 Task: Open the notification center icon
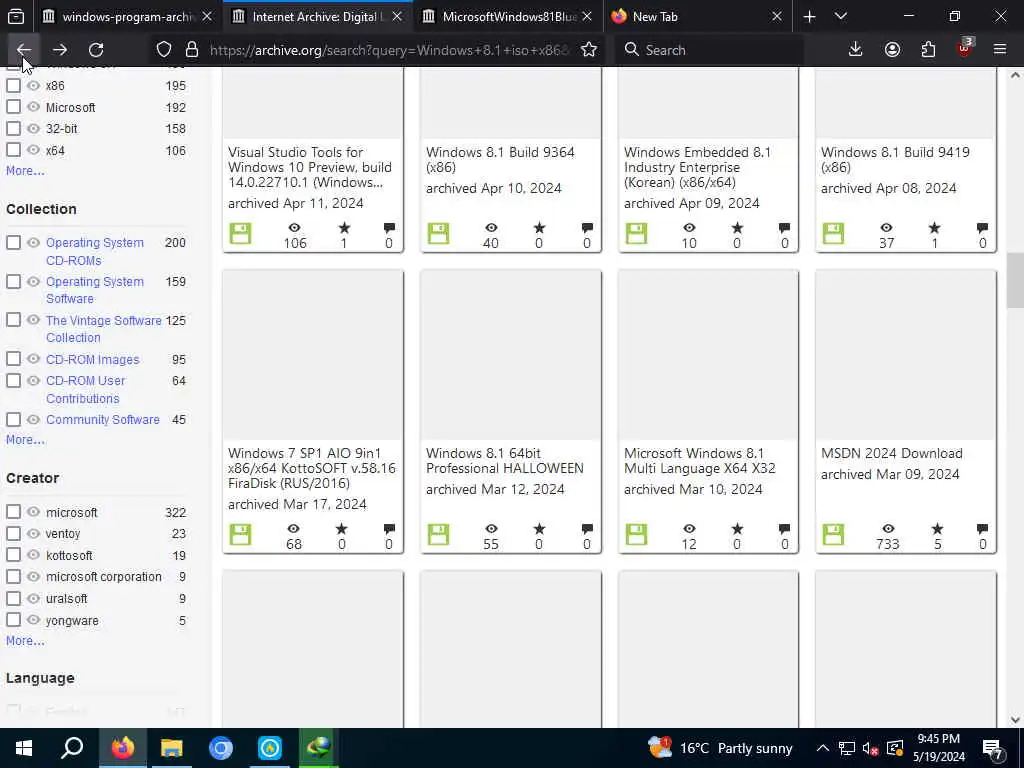[x=993, y=748]
